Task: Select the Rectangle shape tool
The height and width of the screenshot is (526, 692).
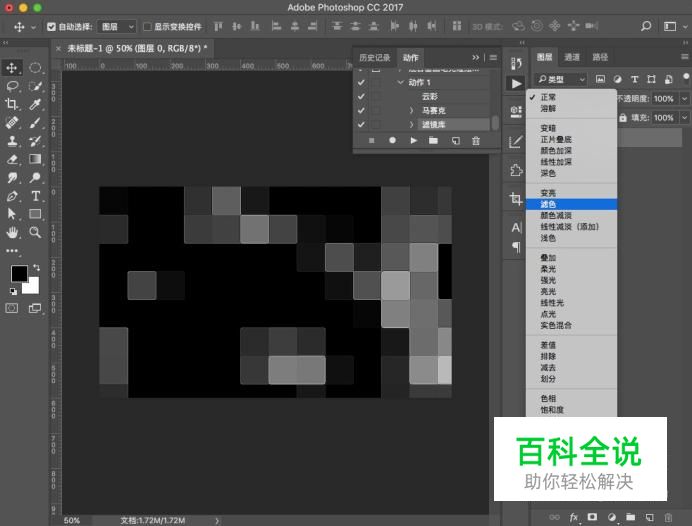Action: pyautogui.click(x=35, y=214)
